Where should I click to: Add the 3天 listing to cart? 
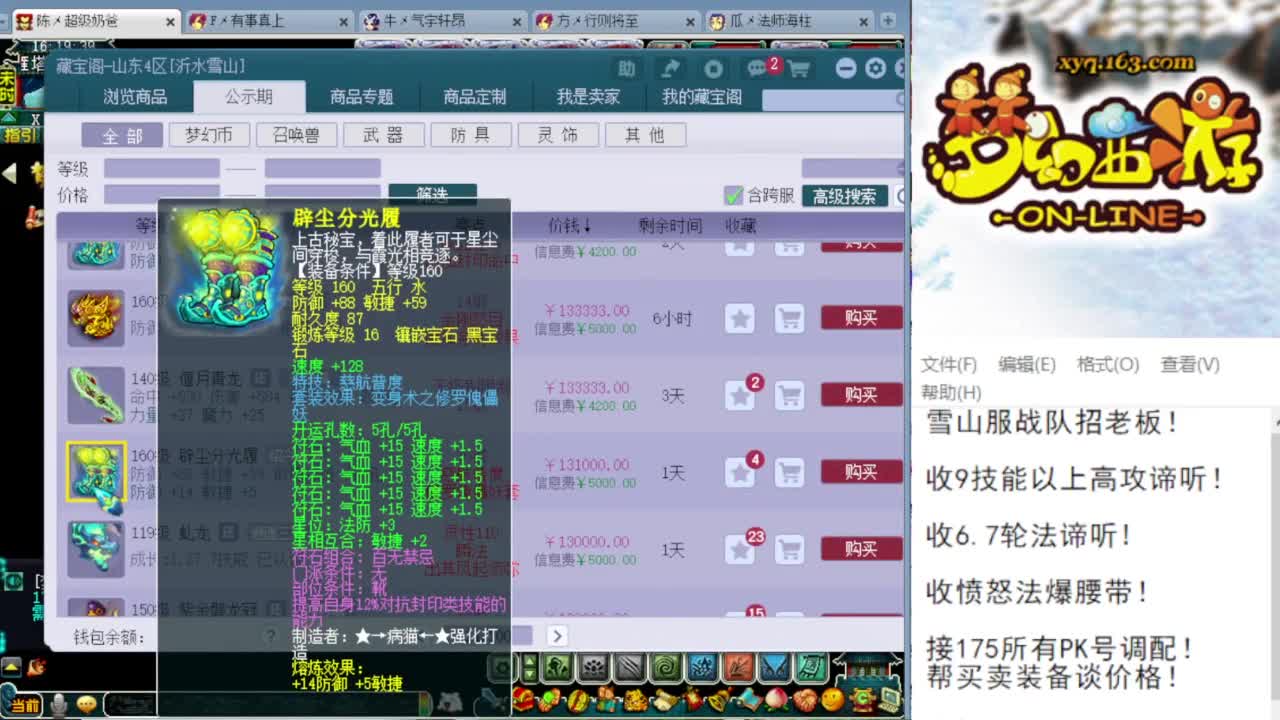pyautogui.click(x=790, y=395)
